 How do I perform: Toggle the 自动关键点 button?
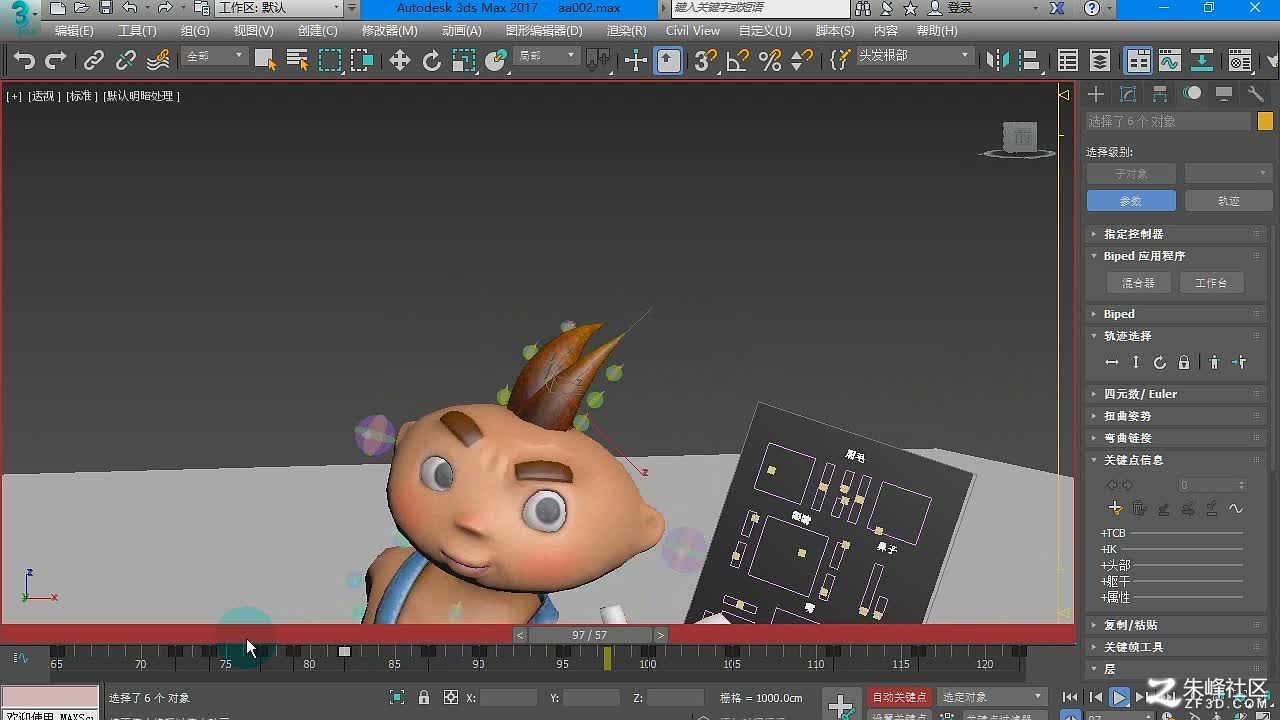(x=899, y=697)
